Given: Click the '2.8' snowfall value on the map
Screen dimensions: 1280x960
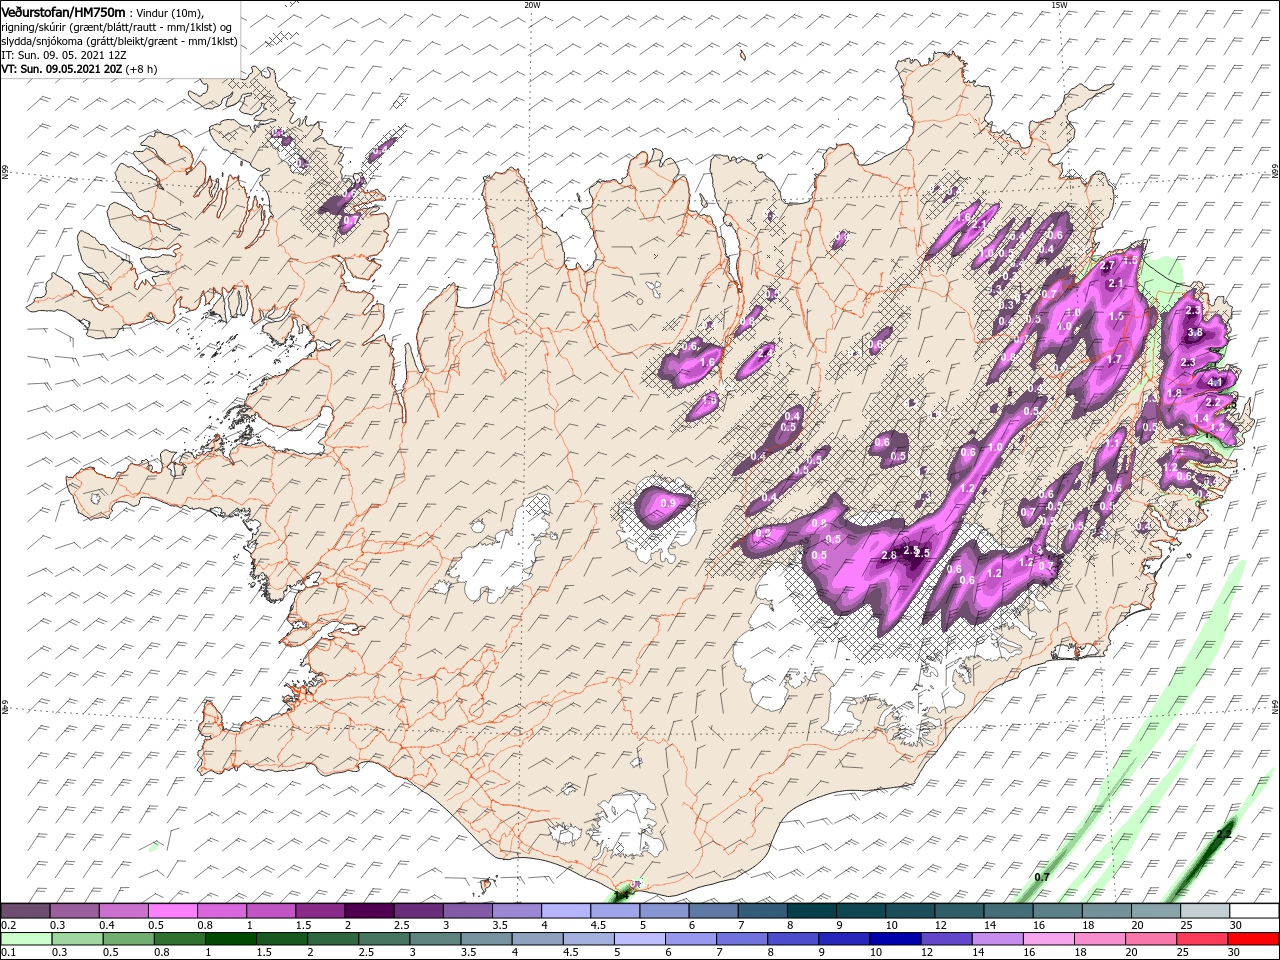Looking at the screenshot, I should [x=889, y=556].
